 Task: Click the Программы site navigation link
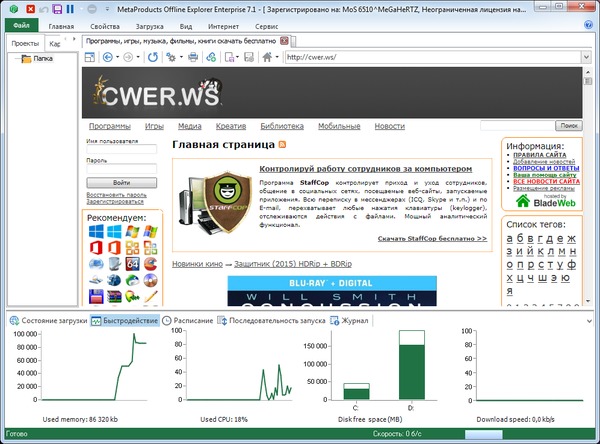pos(110,126)
